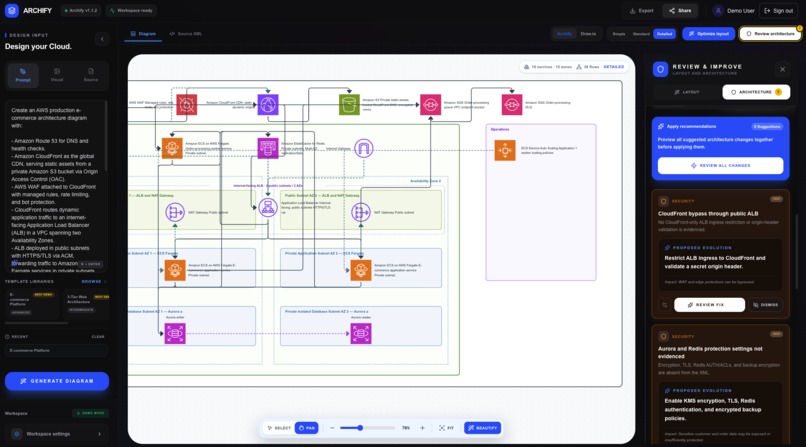The image size is (806, 447).
Task: Close the Review & Improve panel
Action: [x=782, y=69]
